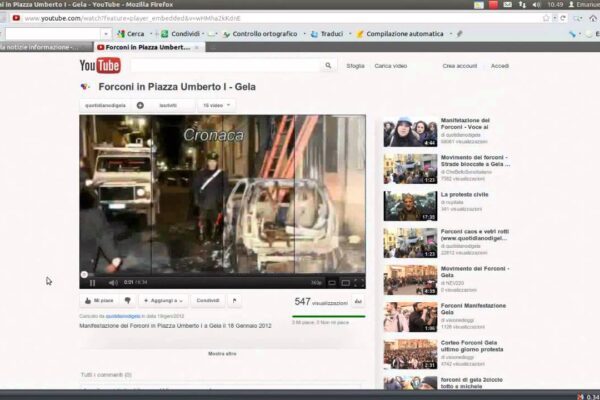Click the thumbs-down dislike icon
Image resolution: width=600 pixels, height=400 pixels.
[127, 300]
